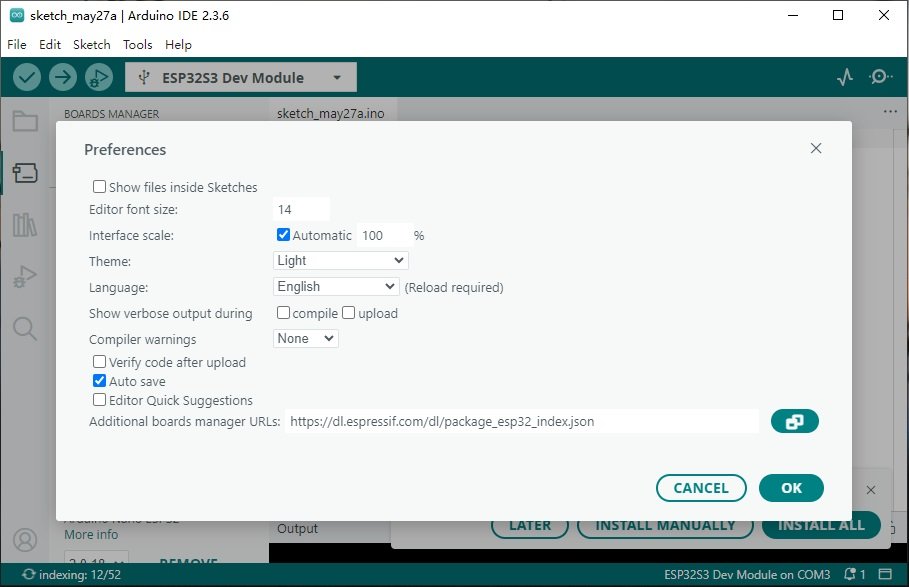Open Library Manager in the sidebar
Image resolution: width=909 pixels, height=587 pixels.
point(25,224)
